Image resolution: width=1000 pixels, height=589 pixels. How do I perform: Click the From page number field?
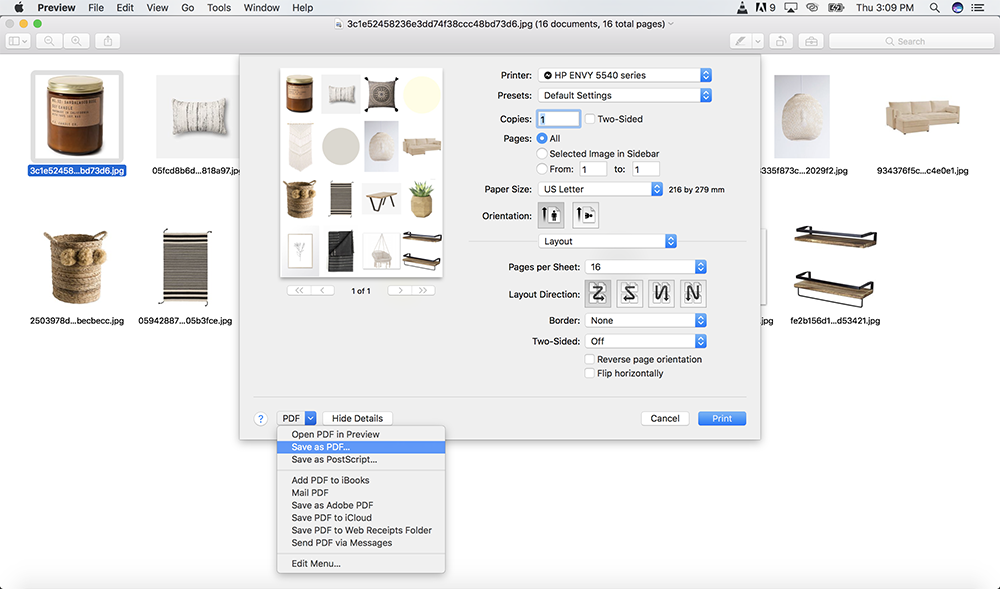[593, 170]
